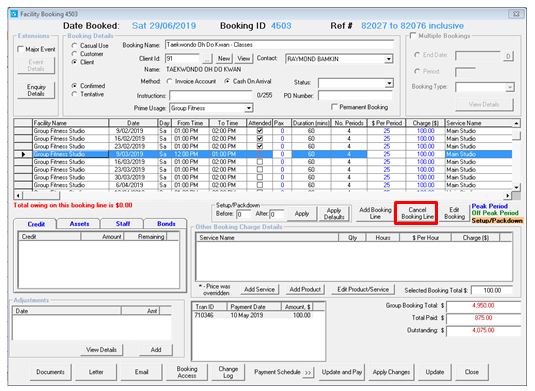Click the Instructions text field

211,96
